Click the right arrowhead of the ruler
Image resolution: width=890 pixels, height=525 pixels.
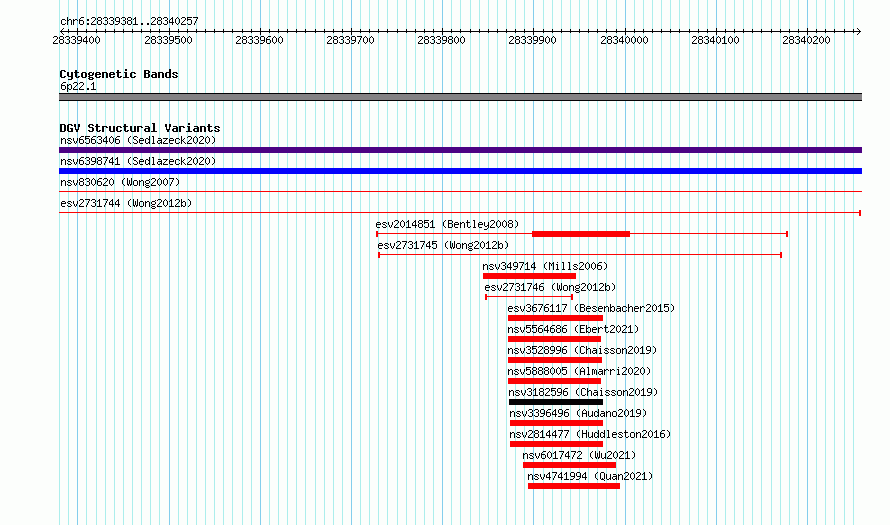pos(859,31)
